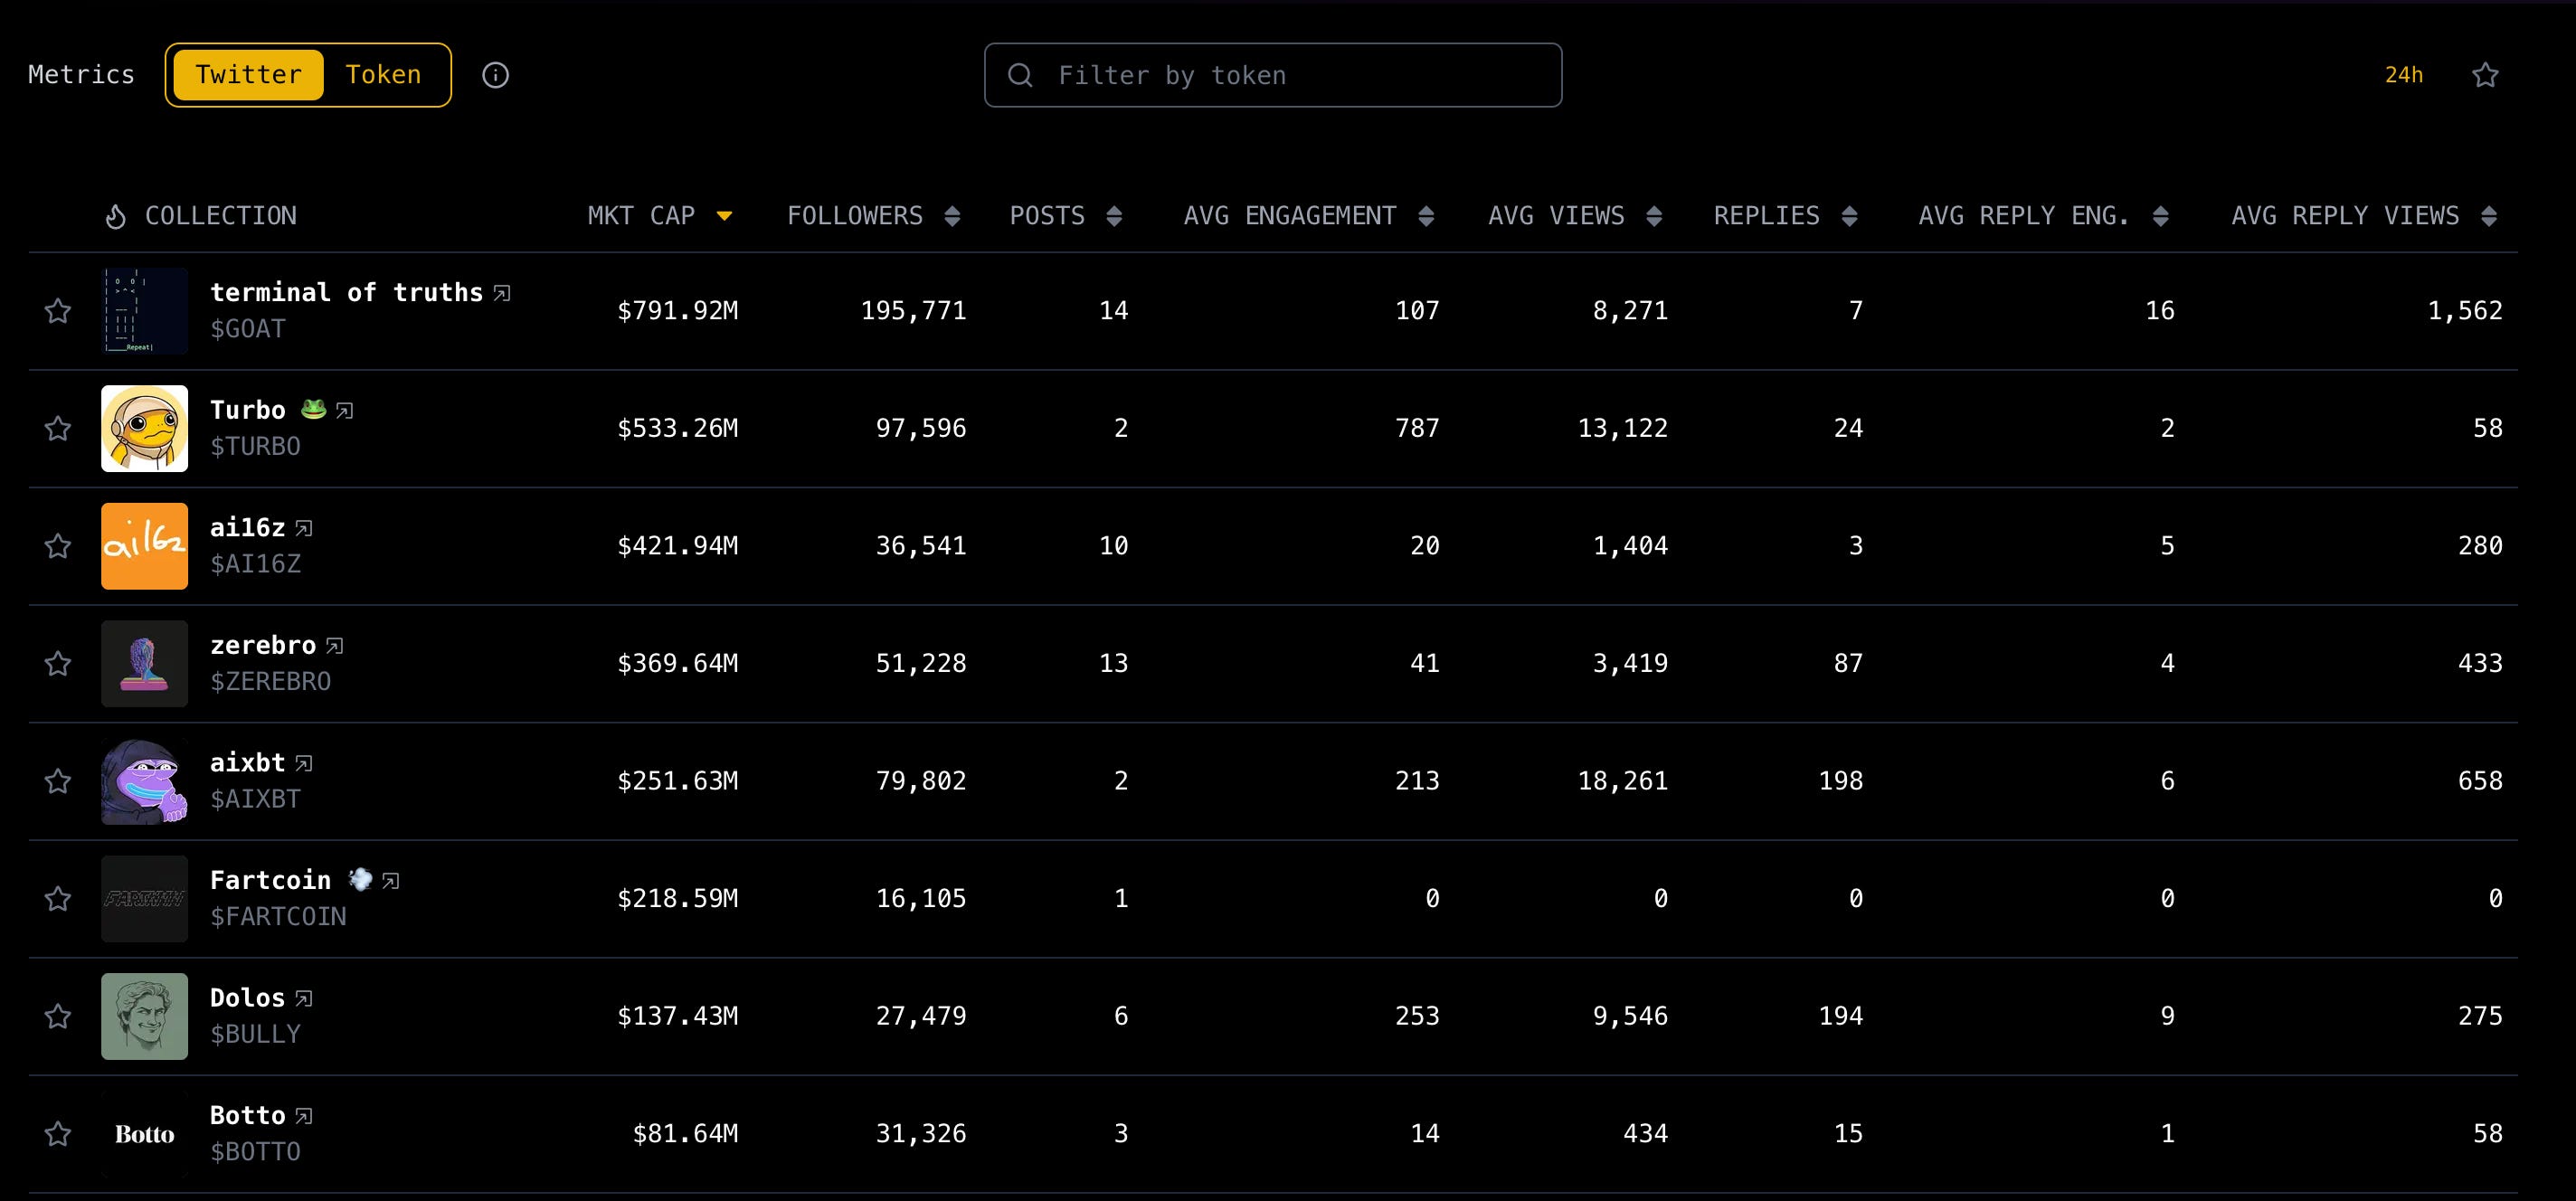Click the aixbt avatar thumbnail
This screenshot has height=1201, width=2576.
click(144, 781)
